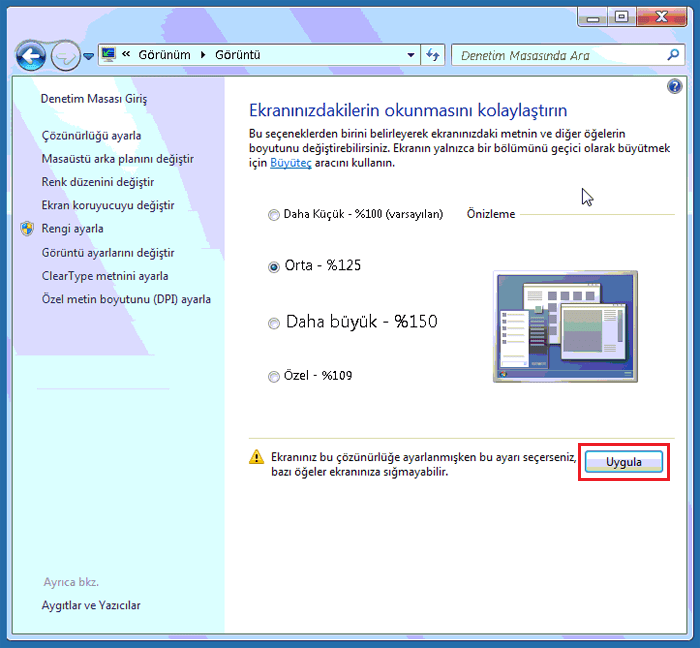Click the yellow warning icon
This screenshot has width=700, height=648.
pyautogui.click(x=257, y=457)
